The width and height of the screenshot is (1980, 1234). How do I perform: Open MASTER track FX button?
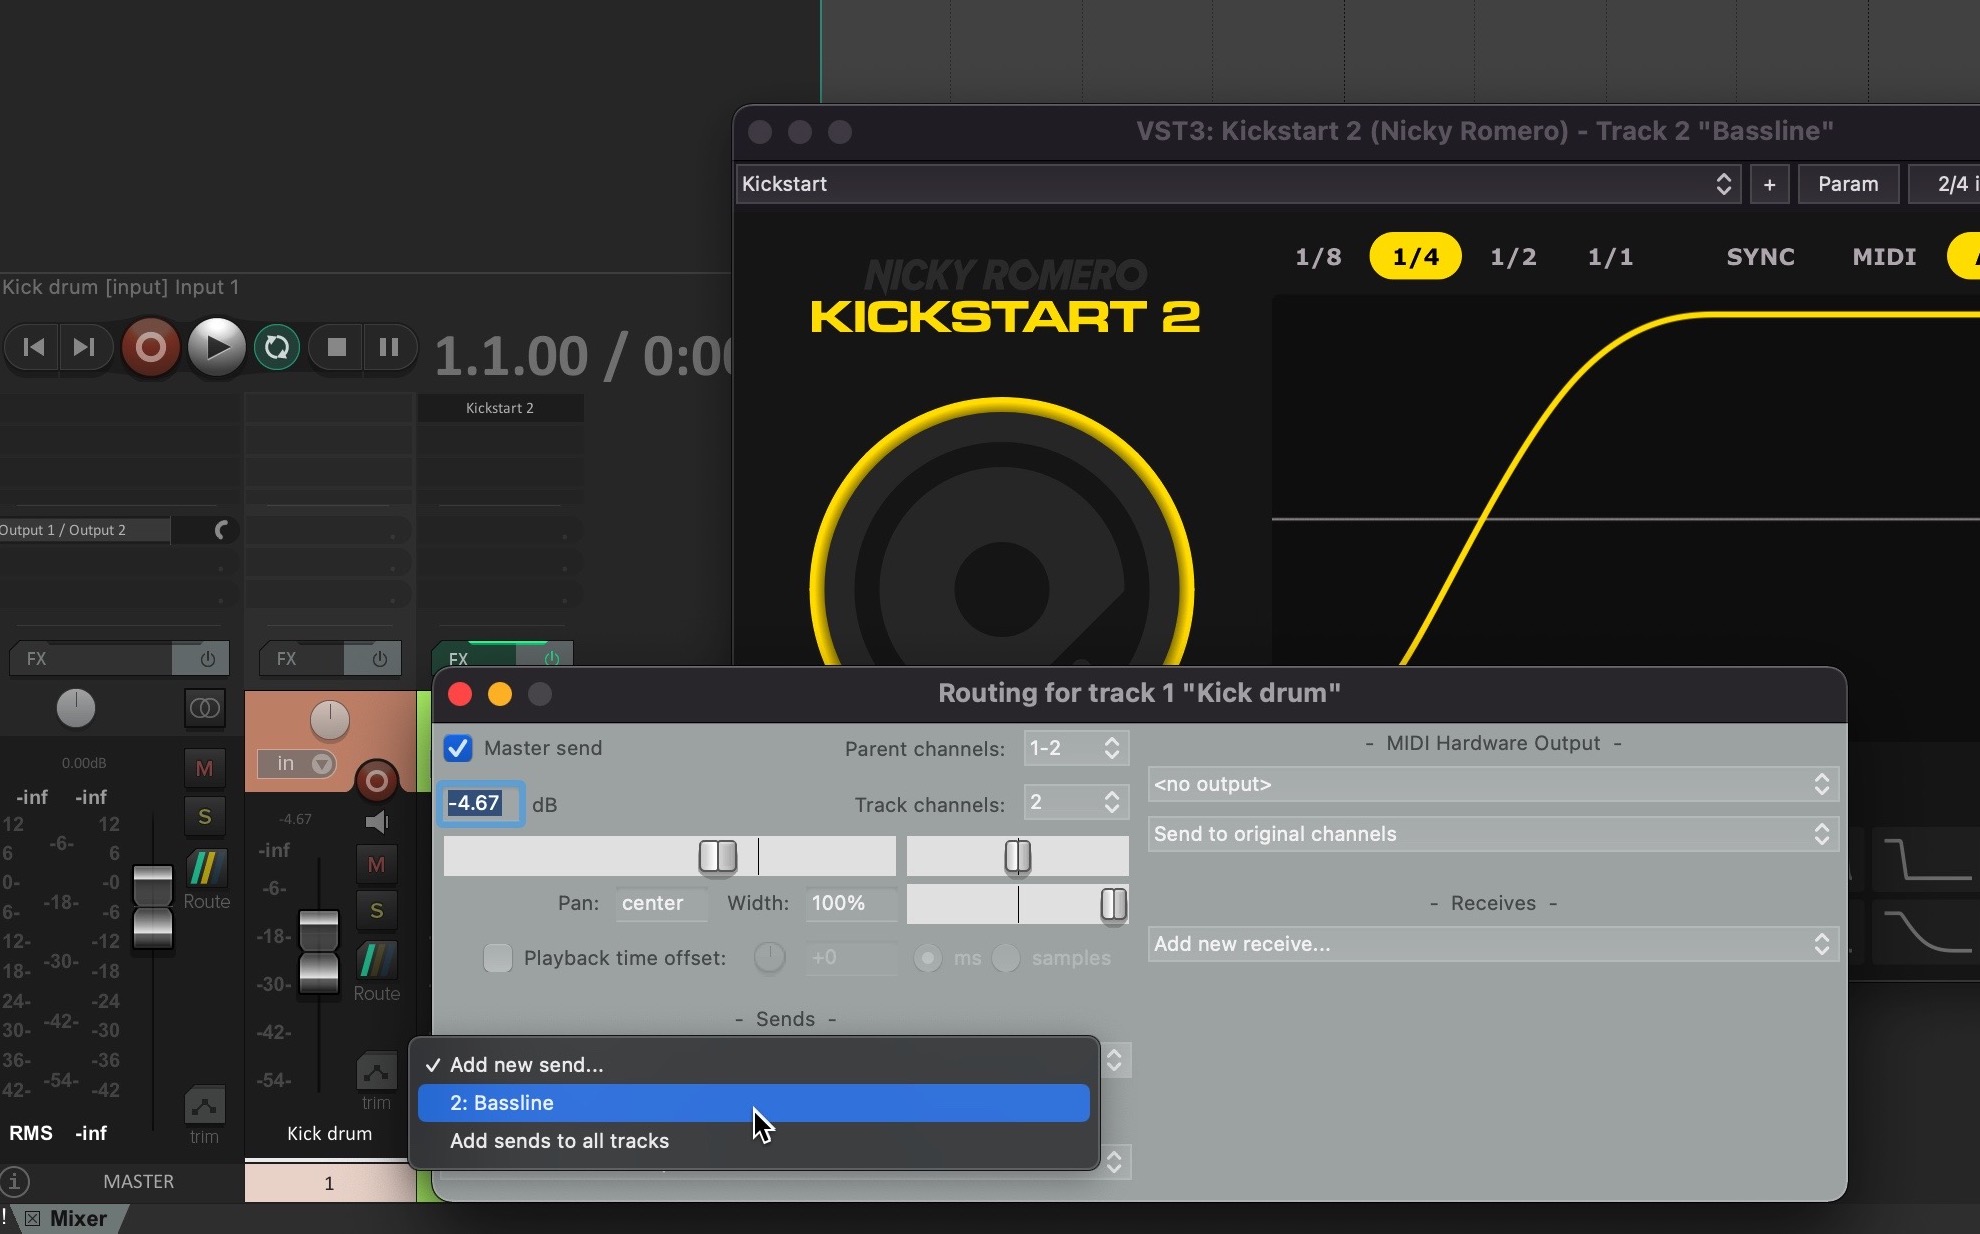[92, 659]
